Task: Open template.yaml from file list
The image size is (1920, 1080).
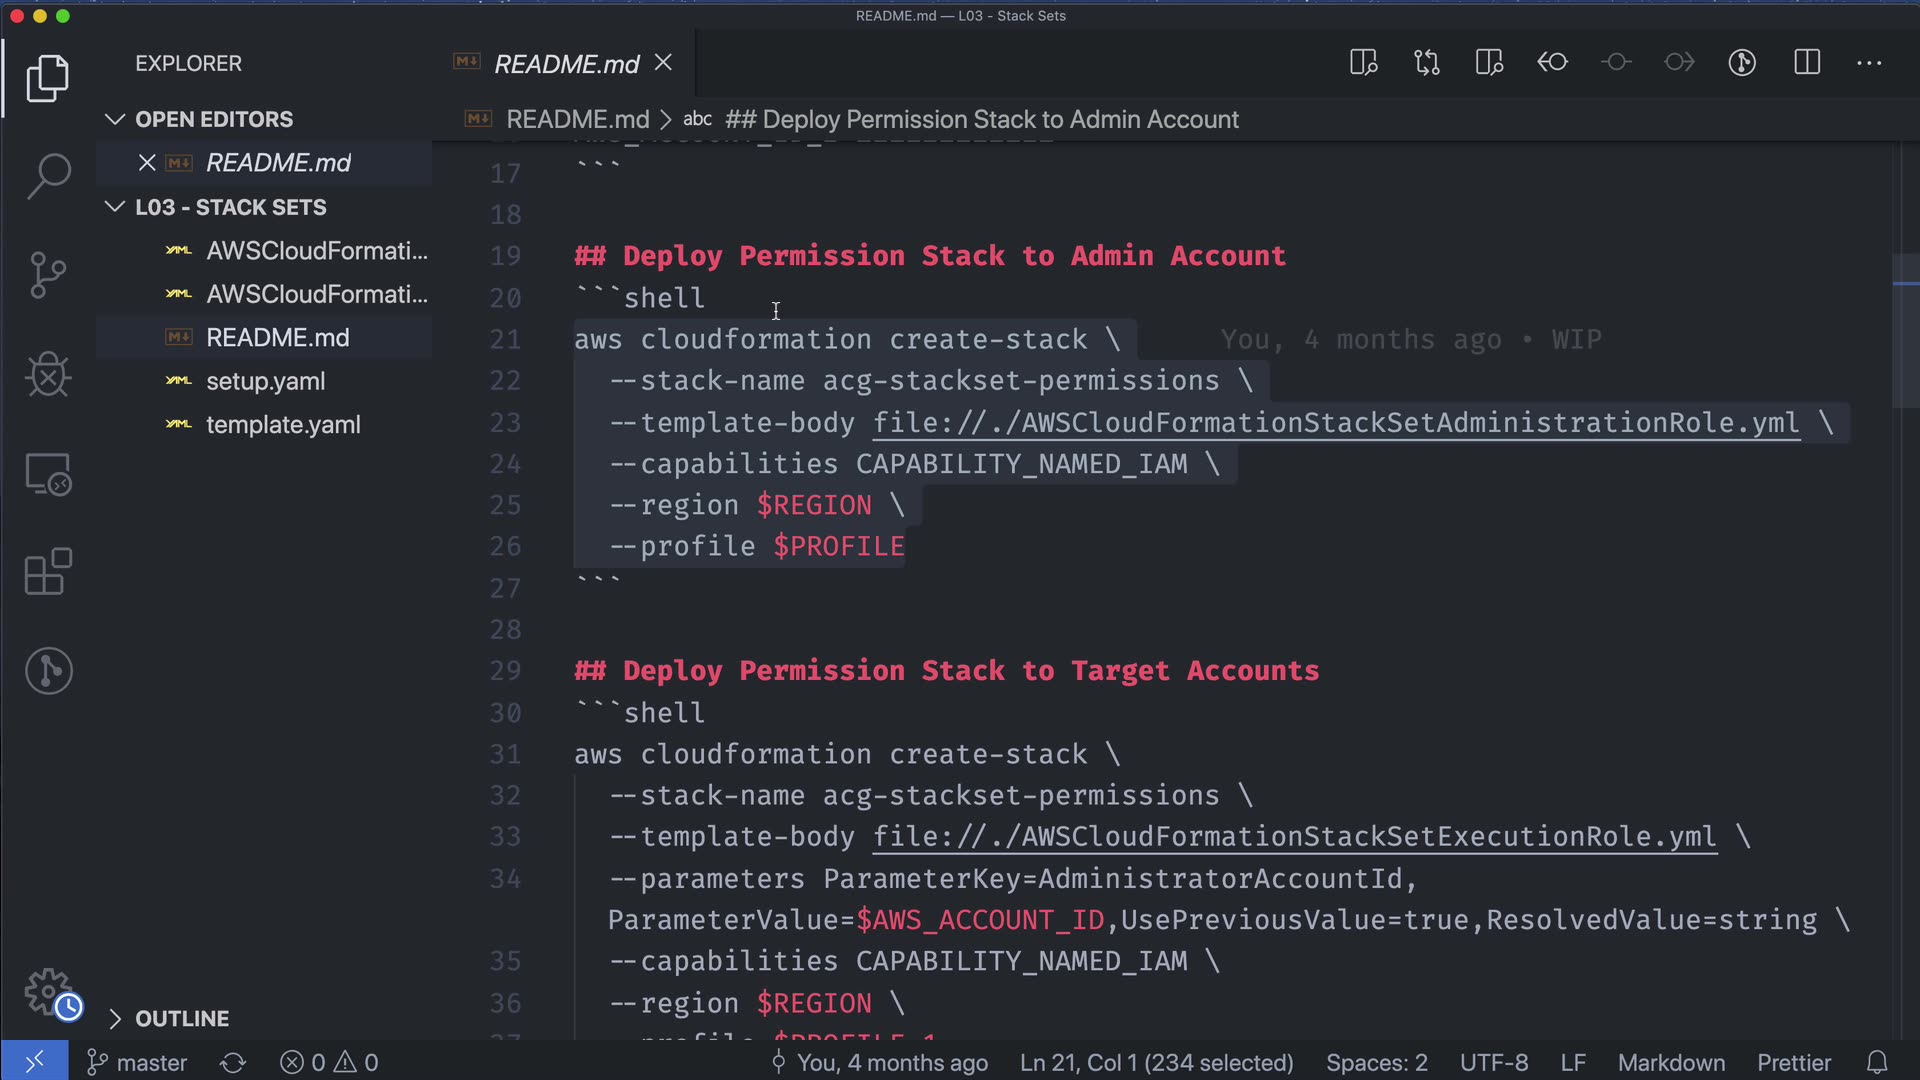Action: tap(283, 425)
